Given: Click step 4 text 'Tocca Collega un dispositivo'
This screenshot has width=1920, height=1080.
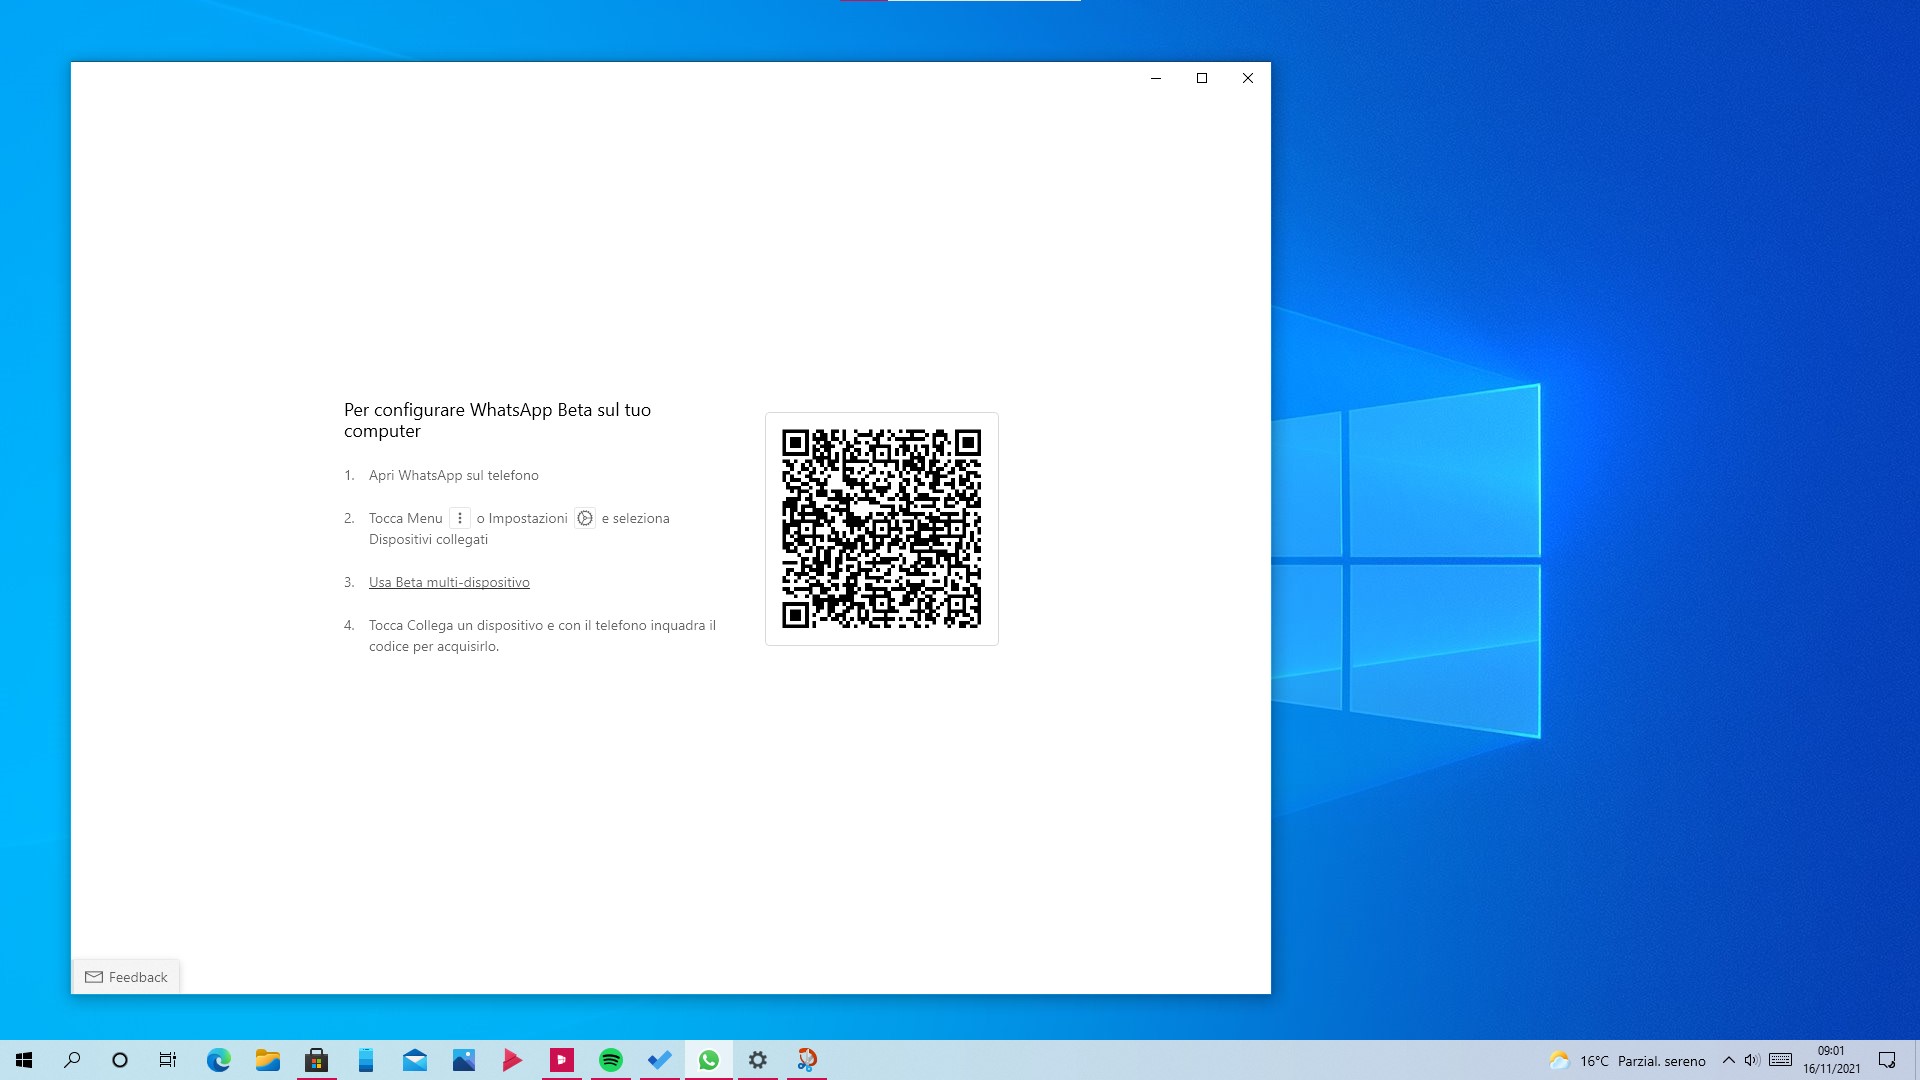Looking at the screenshot, I should (x=456, y=625).
